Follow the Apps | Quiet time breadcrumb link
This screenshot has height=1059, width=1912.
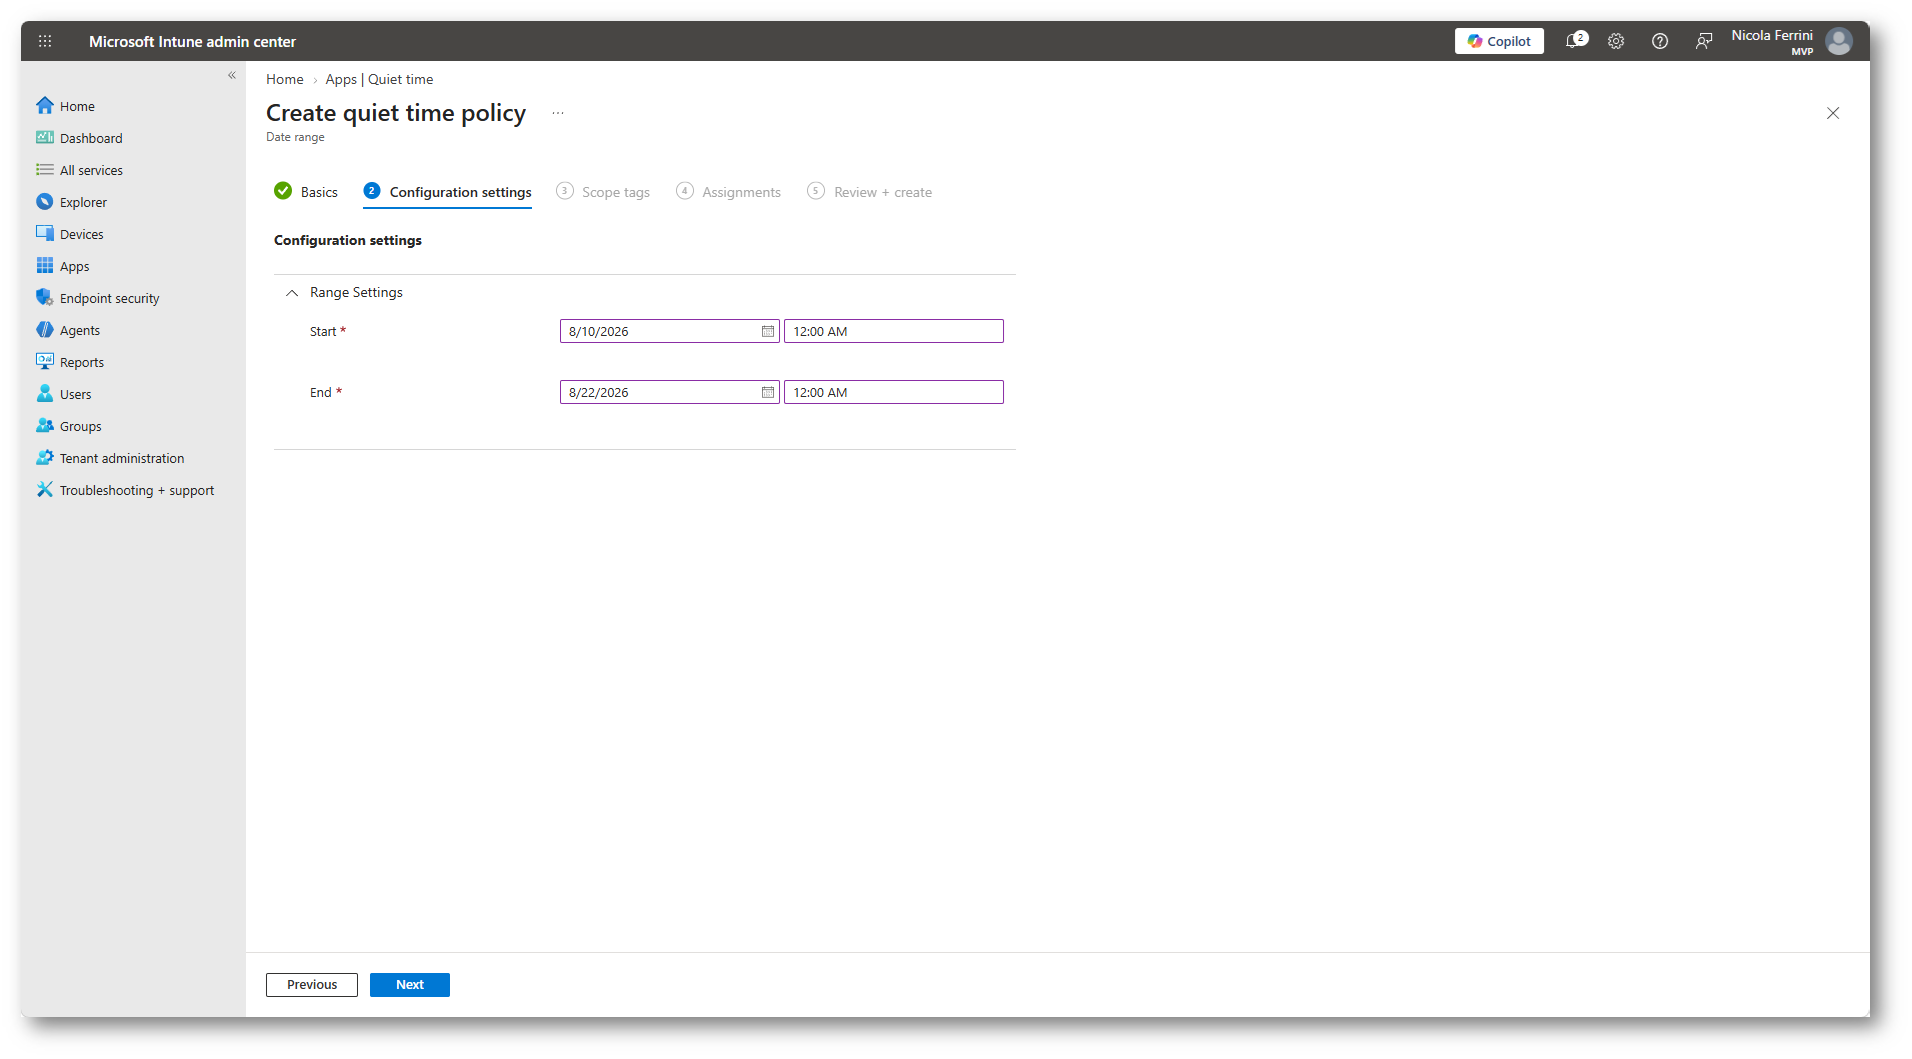pos(379,79)
